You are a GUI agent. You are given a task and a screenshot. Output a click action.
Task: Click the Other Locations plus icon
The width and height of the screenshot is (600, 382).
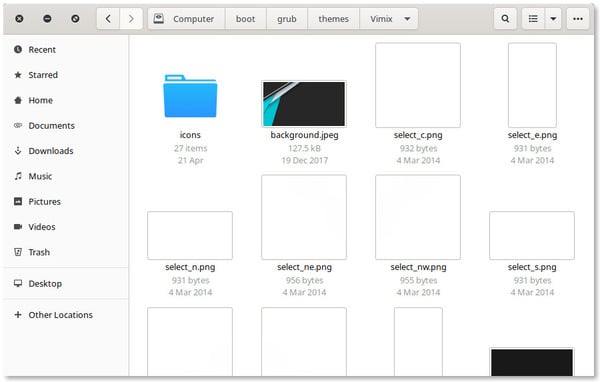click(18, 315)
